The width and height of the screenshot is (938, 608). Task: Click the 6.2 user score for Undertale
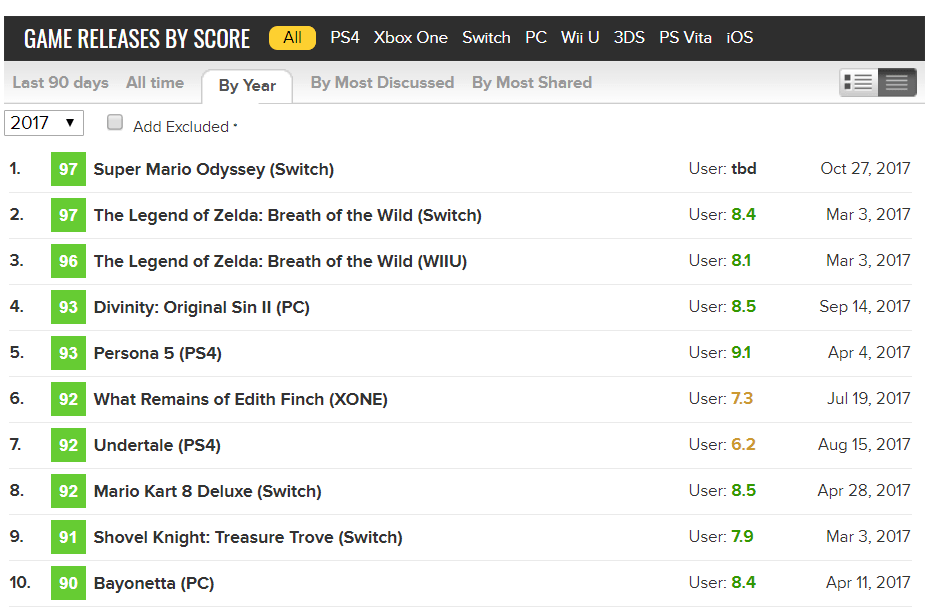click(744, 445)
